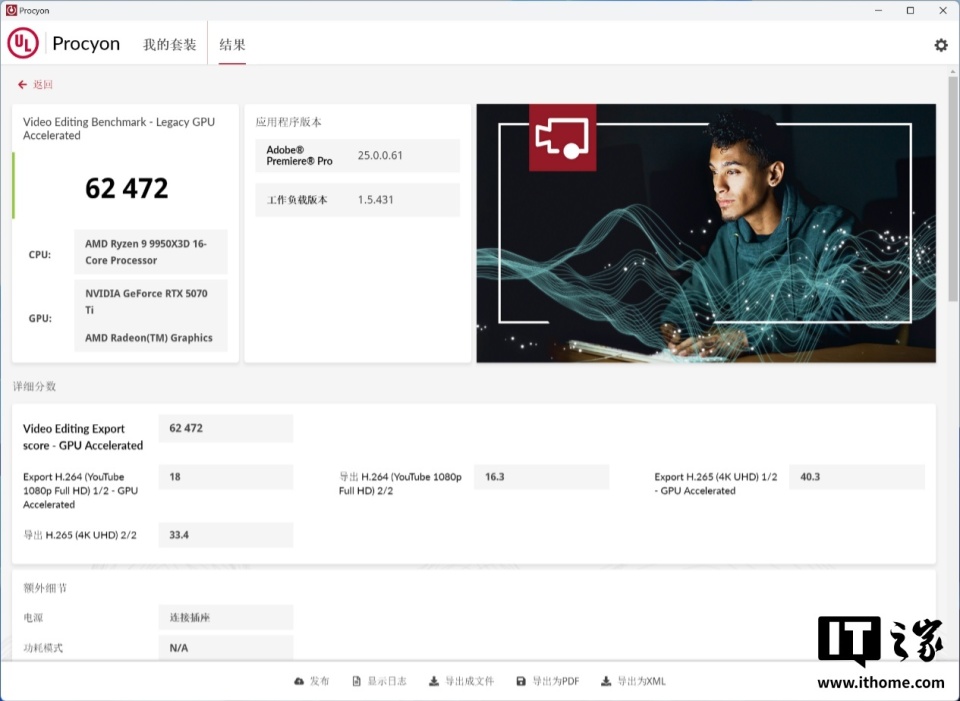Viewport: 960px width, 701px height.
Task: Open the settings gear in the top-right corner
Action: pos(940,44)
